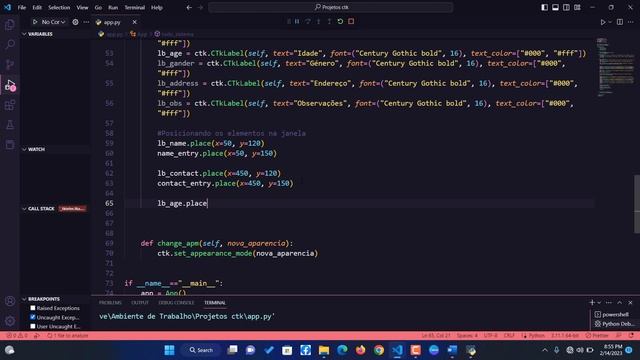
Task: Open the Help menu
Action: [x=157, y=7]
